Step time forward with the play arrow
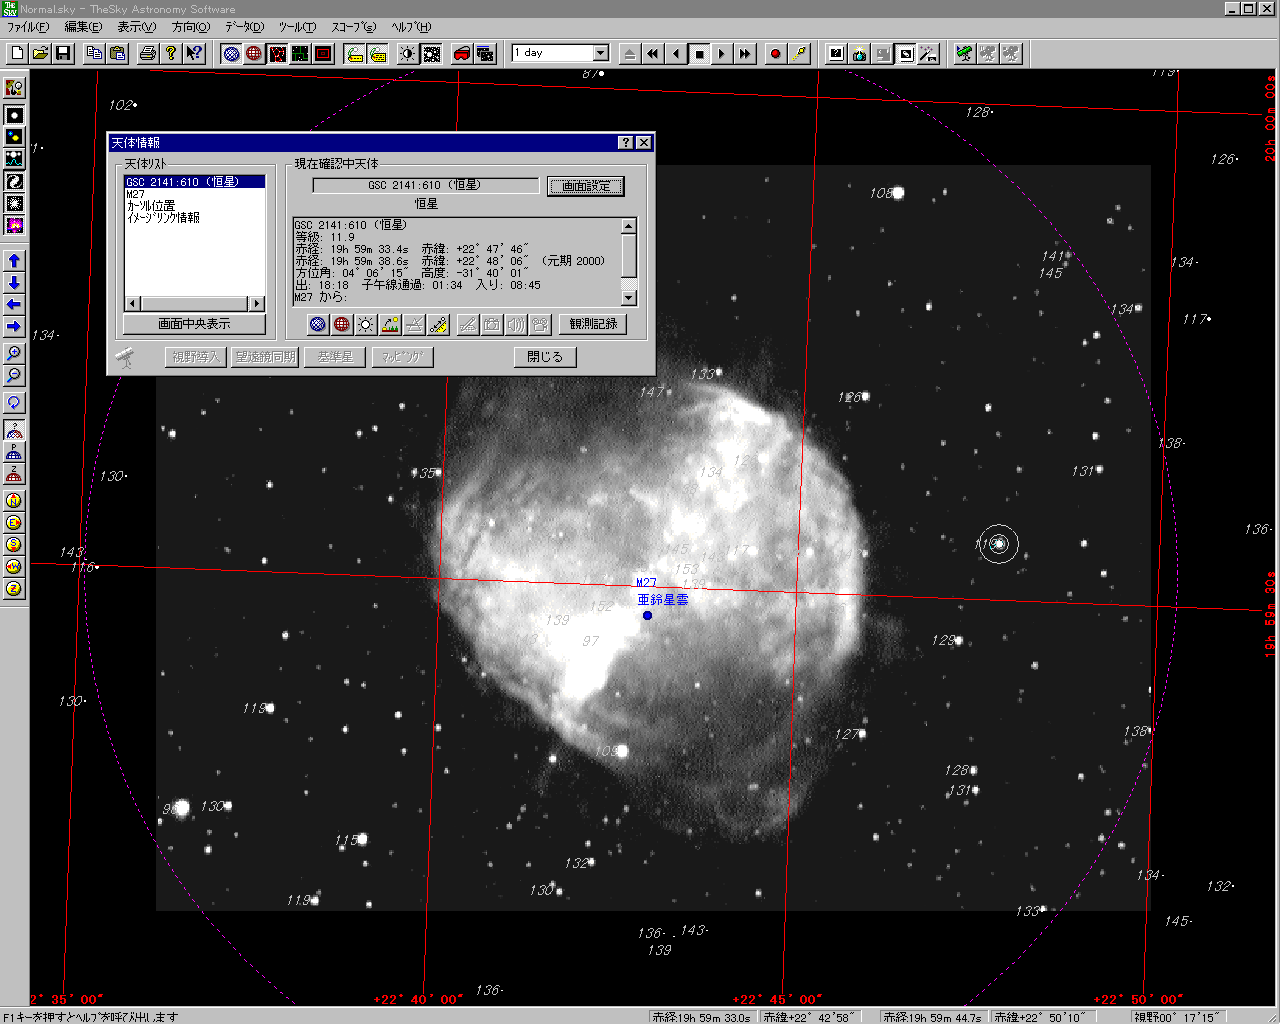 pyautogui.click(x=722, y=53)
